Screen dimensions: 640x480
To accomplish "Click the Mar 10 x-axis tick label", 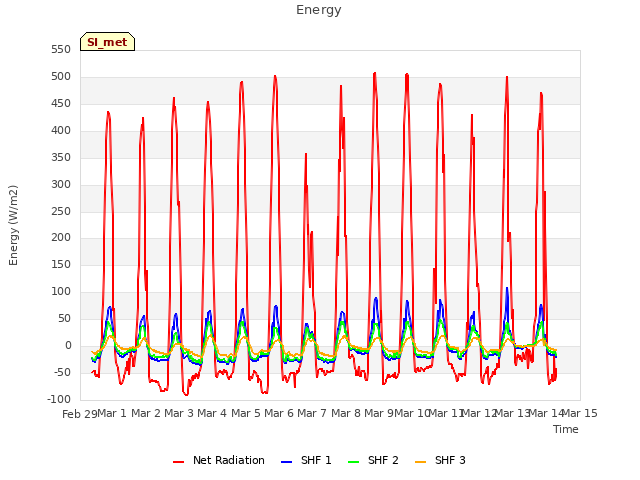I will pos(412,413).
